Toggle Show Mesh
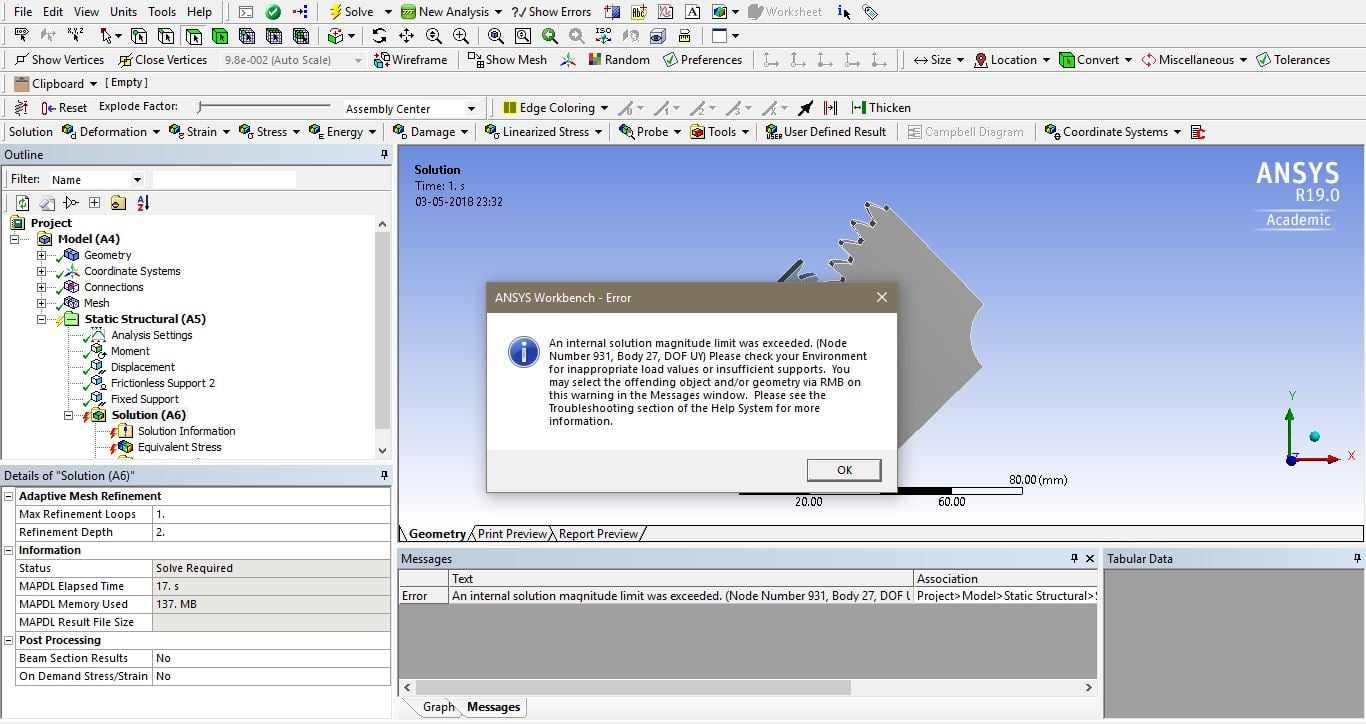 pos(508,60)
